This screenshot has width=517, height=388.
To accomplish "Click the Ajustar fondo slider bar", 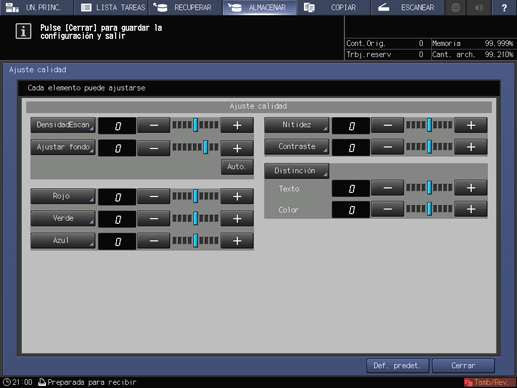I will coord(195,147).
